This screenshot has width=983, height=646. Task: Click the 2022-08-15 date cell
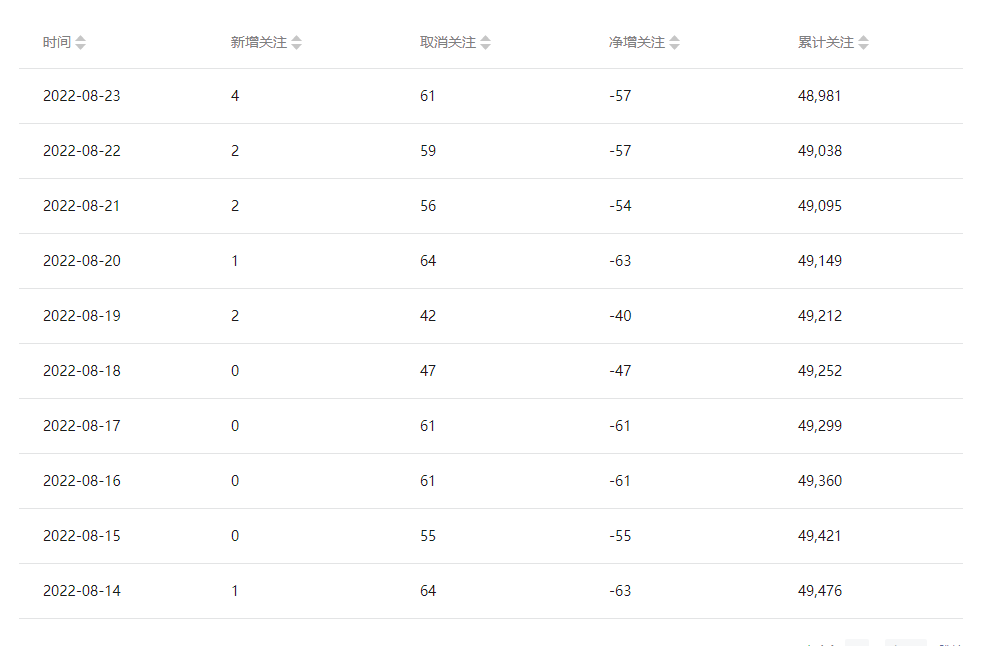click(x=81, y=536)
